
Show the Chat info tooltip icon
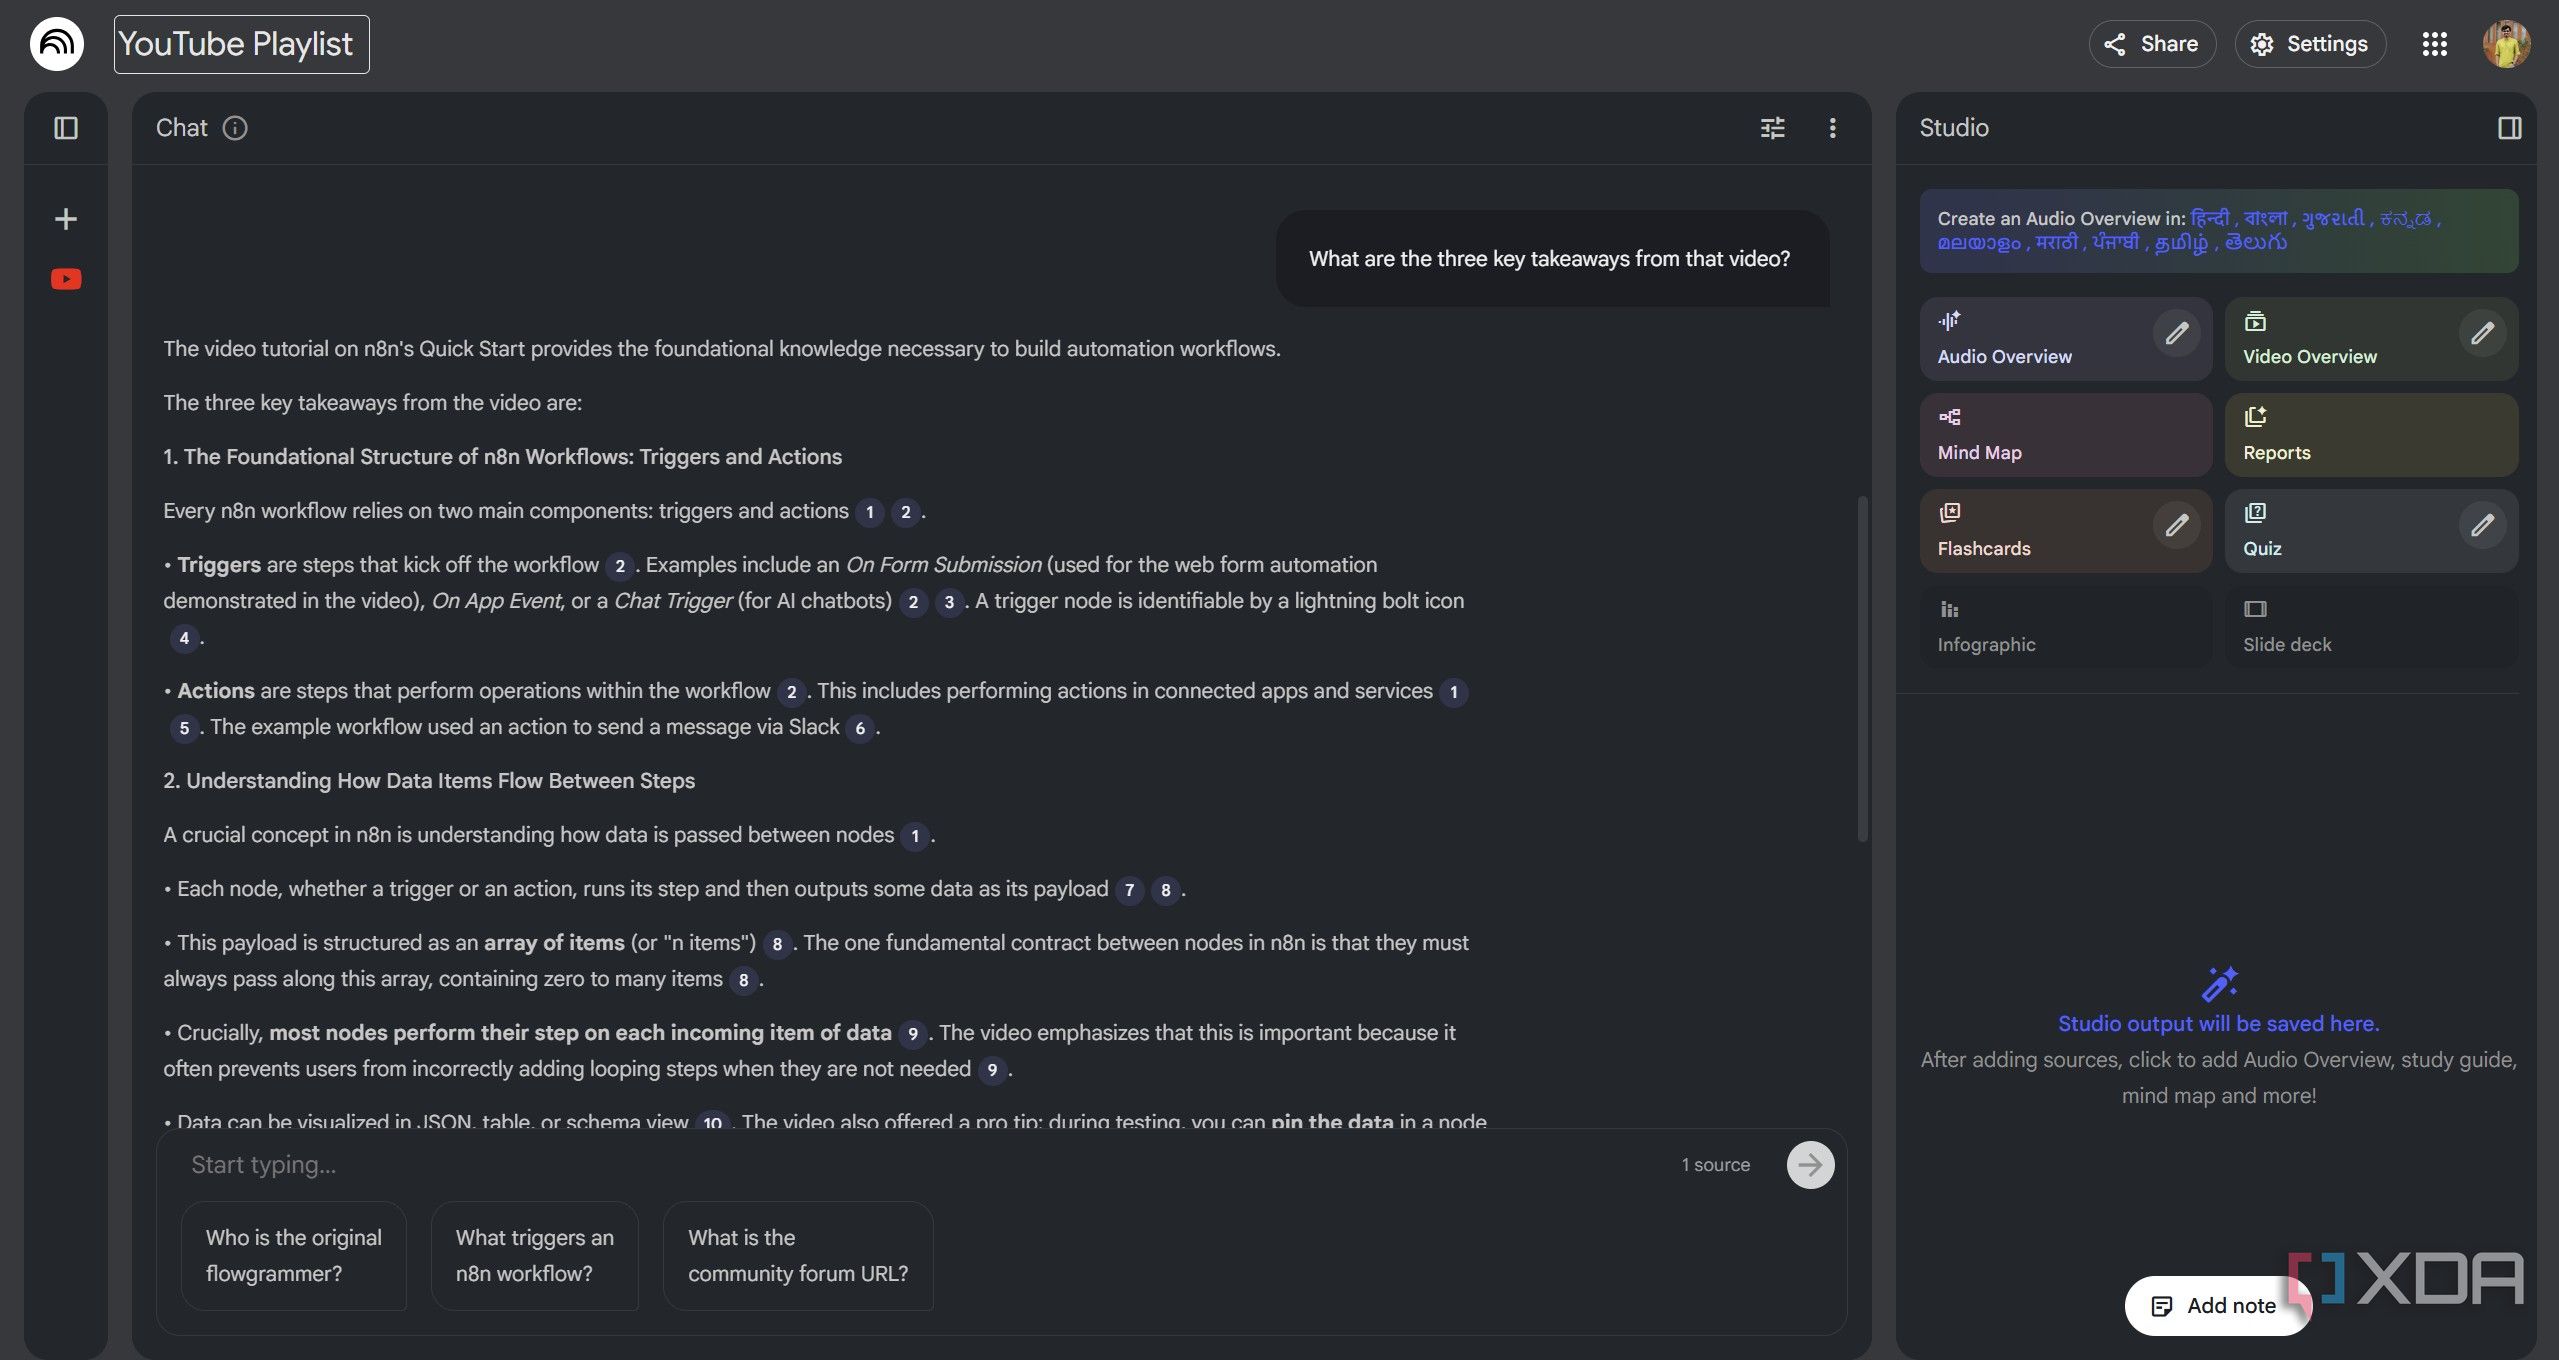click(x=235, y=128)
